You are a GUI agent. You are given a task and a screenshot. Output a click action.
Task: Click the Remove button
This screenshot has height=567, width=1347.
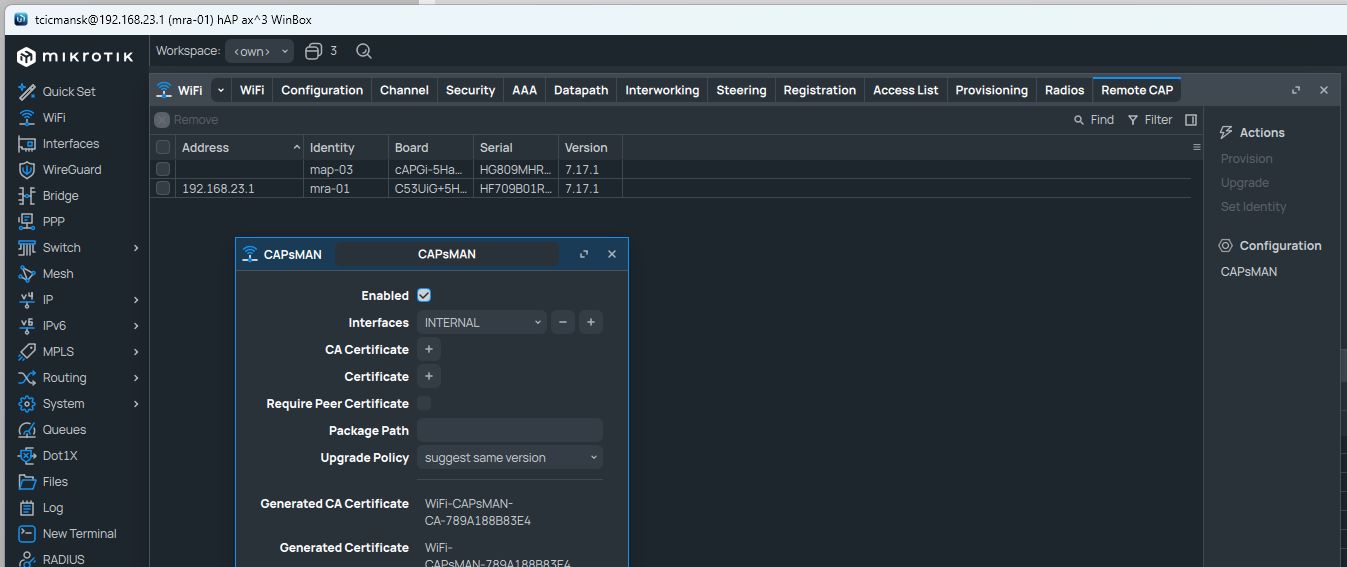186,120
